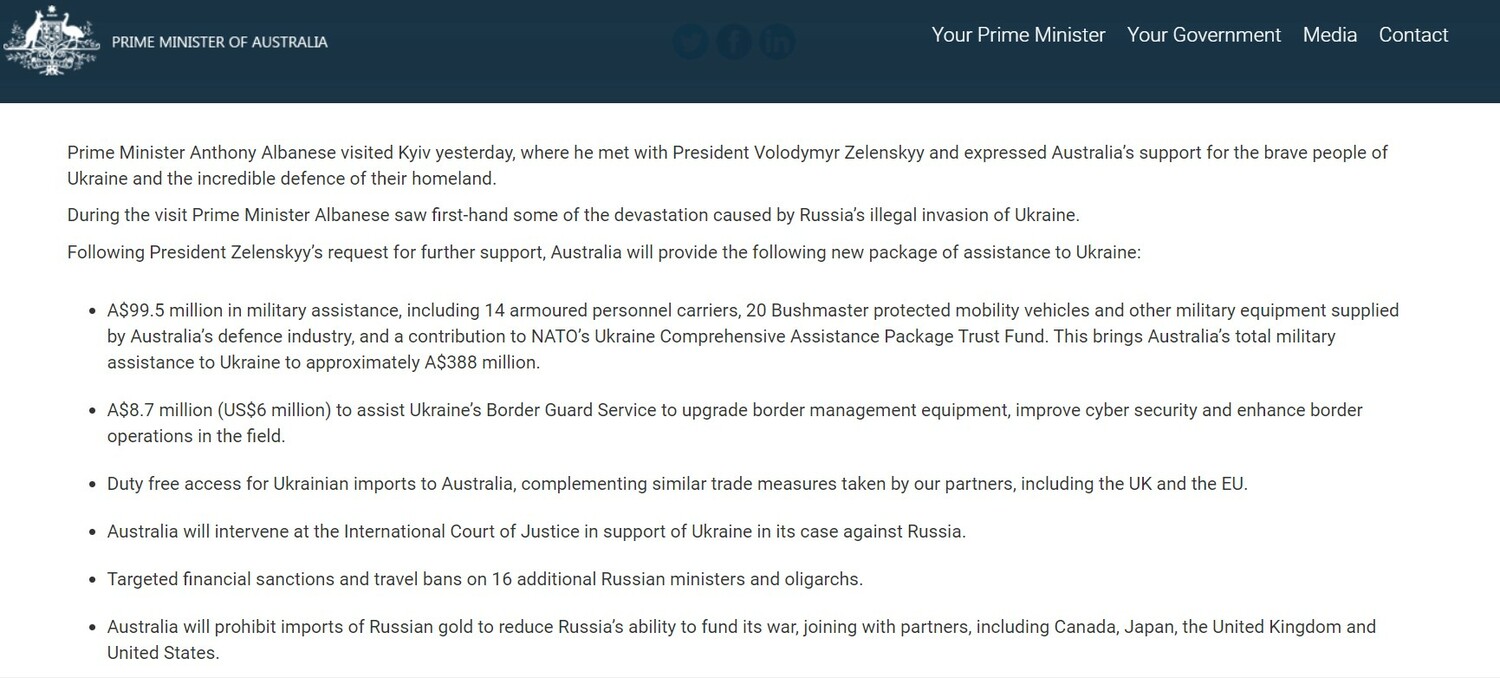Click the Prime Minister of Australia title

click(x=220, y=42)
